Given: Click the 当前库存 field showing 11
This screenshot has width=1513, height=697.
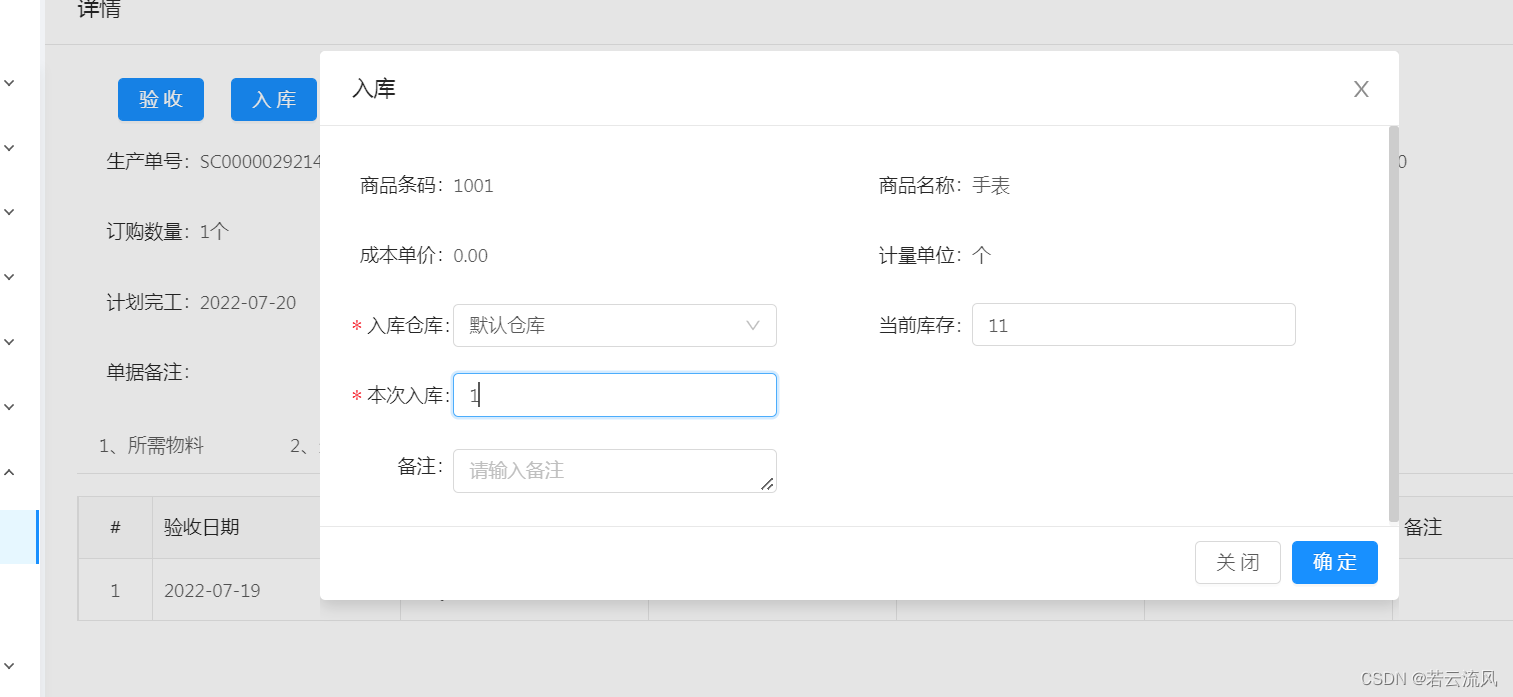Looking at the screenshot, I should pyautogui.click(x=1133, y=325).
